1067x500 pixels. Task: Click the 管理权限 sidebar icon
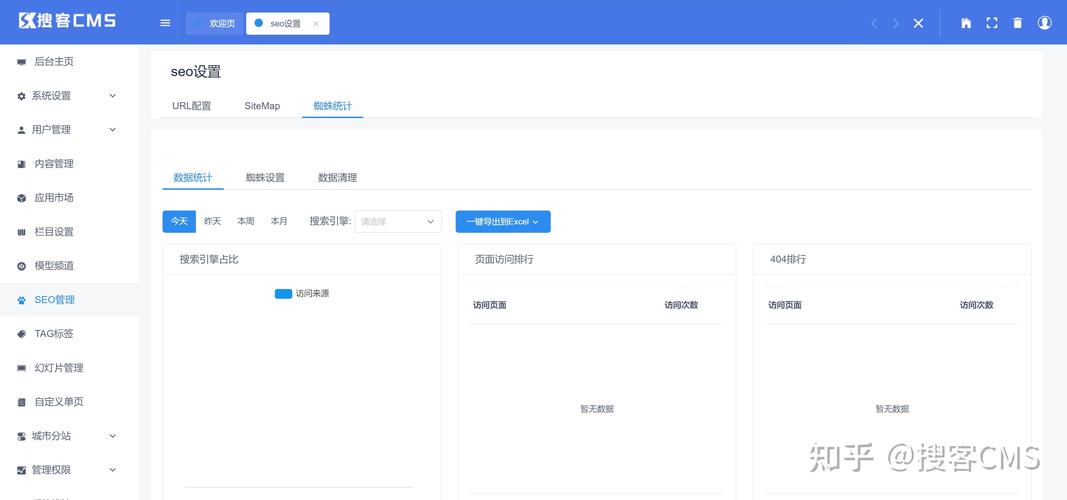21,470
